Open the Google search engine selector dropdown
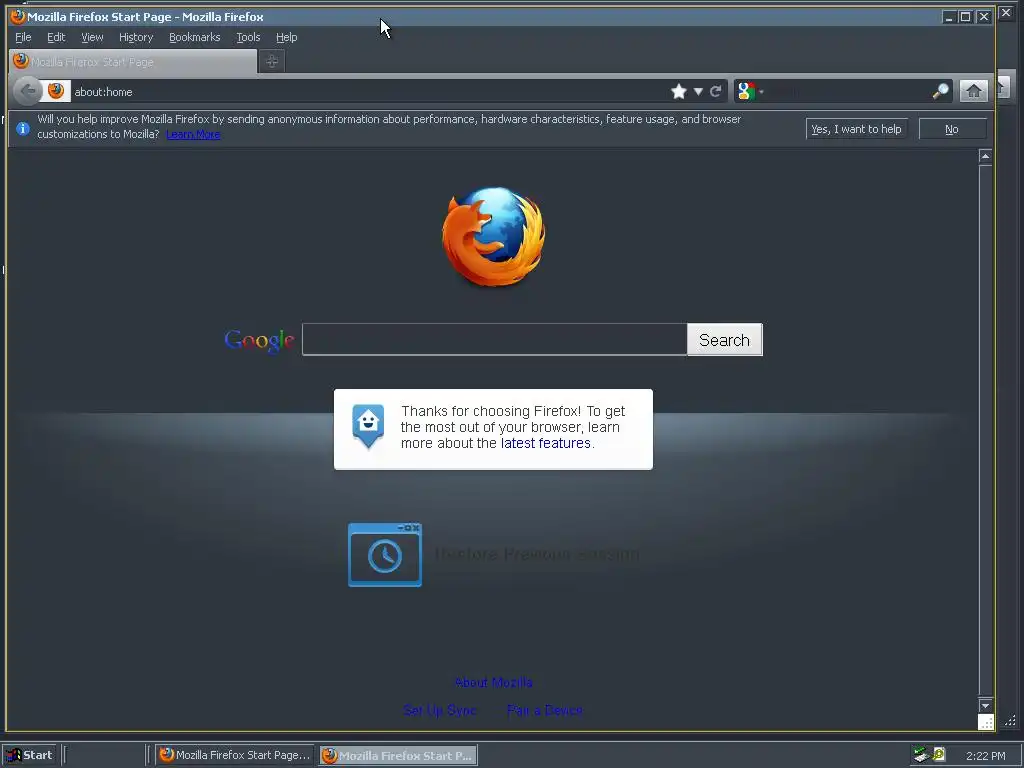Image resolution: width=1024 pixels, height=768 pixels. pyautogui.click(x=750, y=91)
